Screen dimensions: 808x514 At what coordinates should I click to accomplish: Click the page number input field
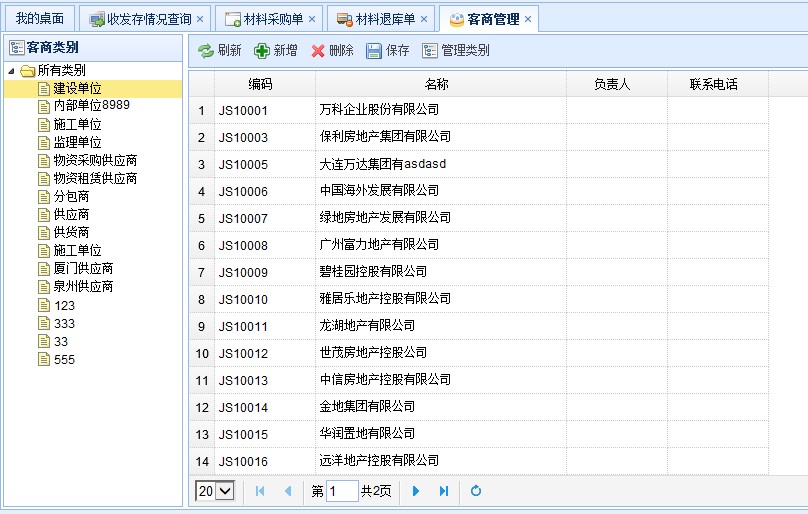pos(342,491)
